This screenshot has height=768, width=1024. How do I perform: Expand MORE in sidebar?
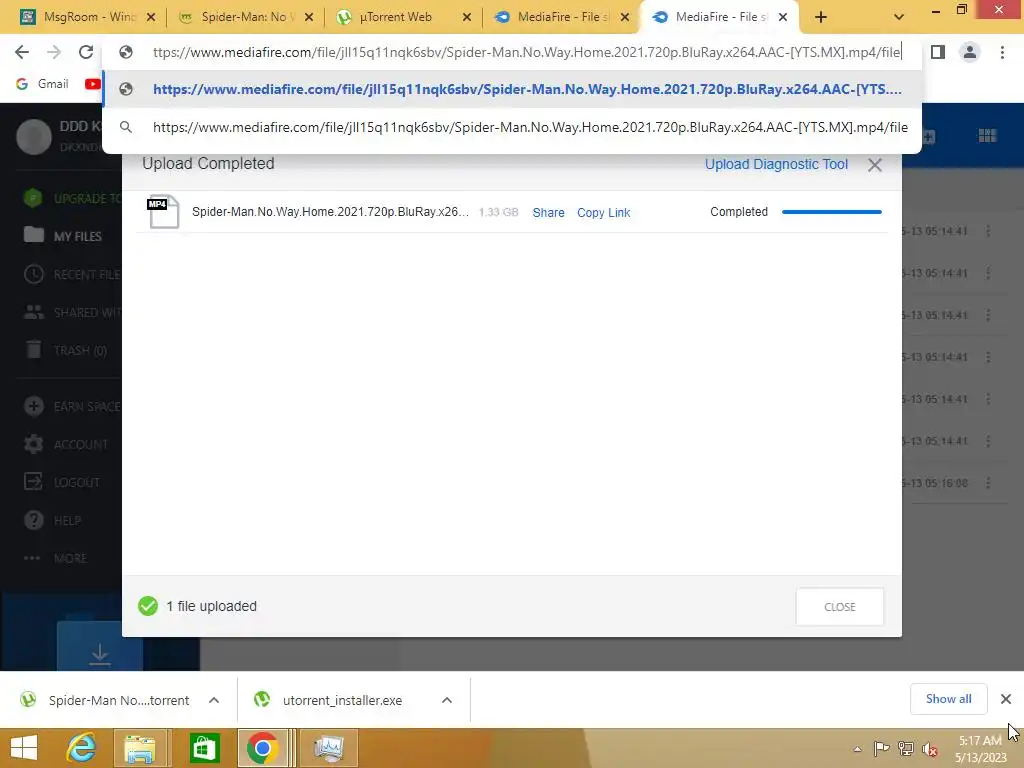pos(55,558)
